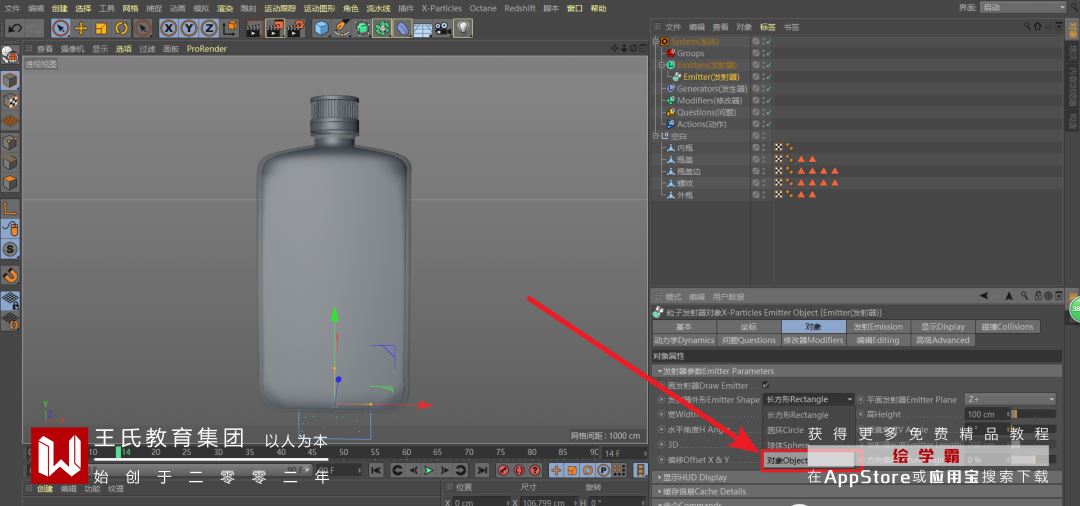Click Make Editable cube icon in left toolbar
This screenshot has height=506, width=1080.
pos(10,56)
